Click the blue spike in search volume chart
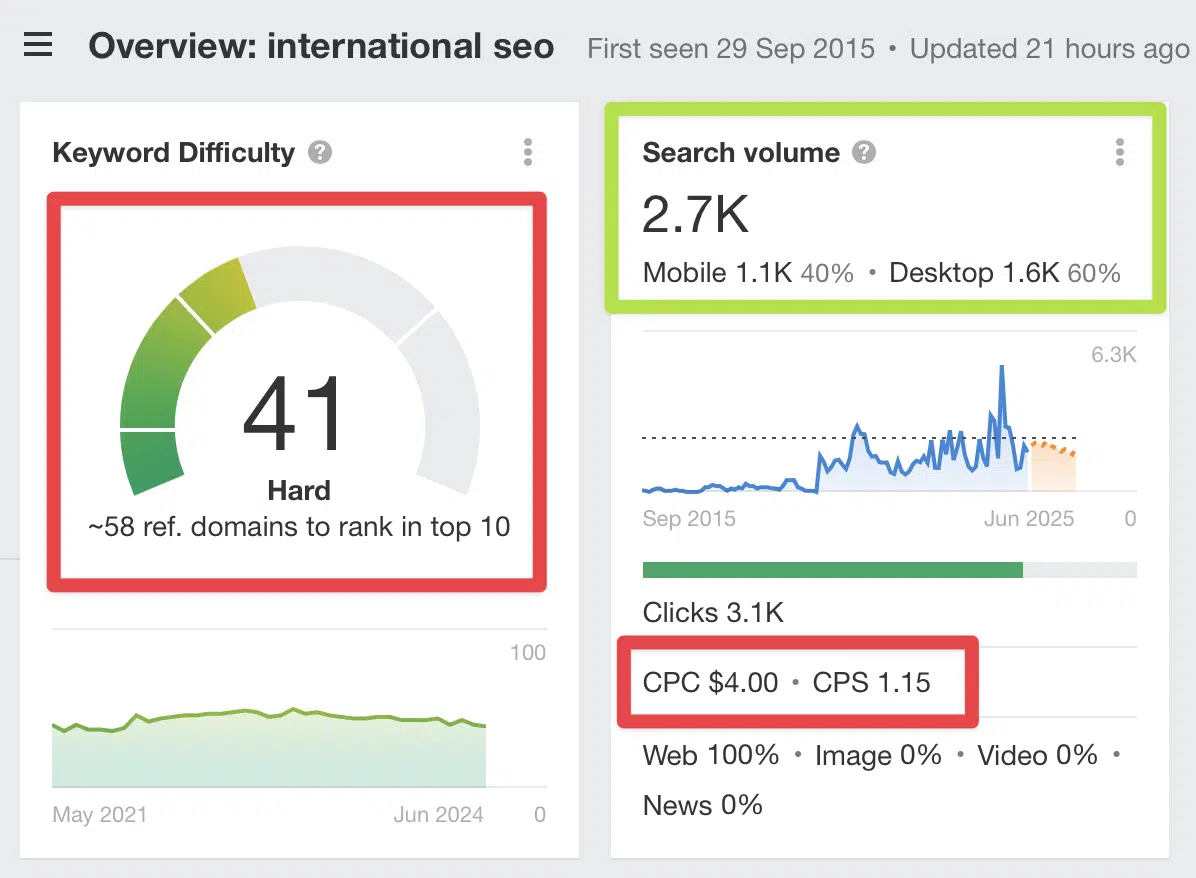The height and width of the screenshot is (878, 1196). point(1001,412)
